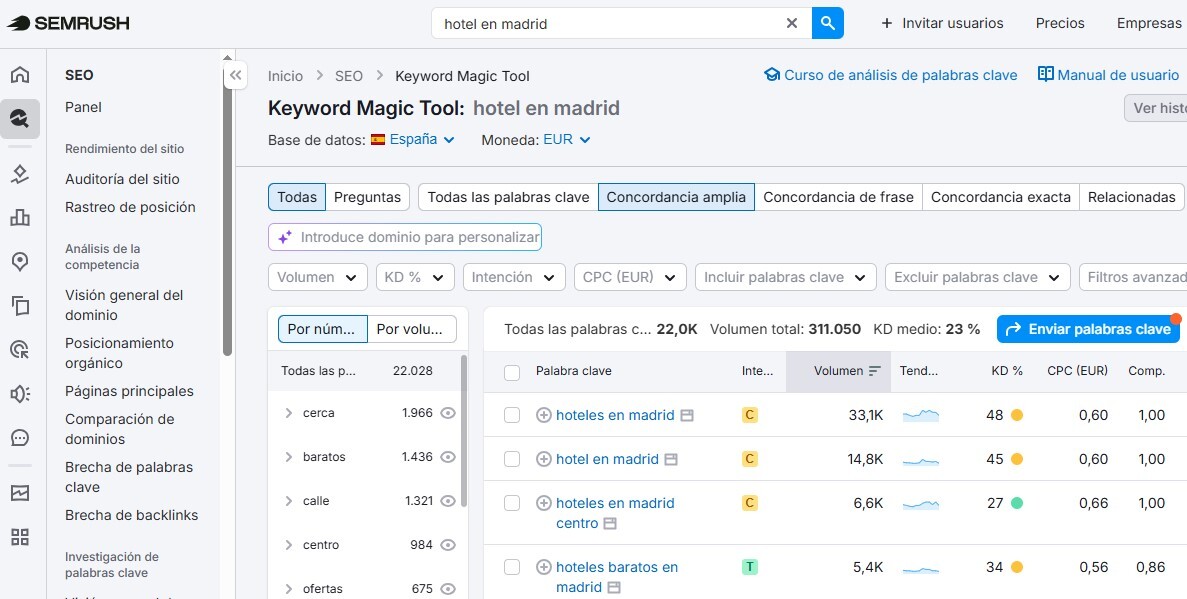Expand the calle keyword group
1187x599 pixels.
(x=288, y=501)
